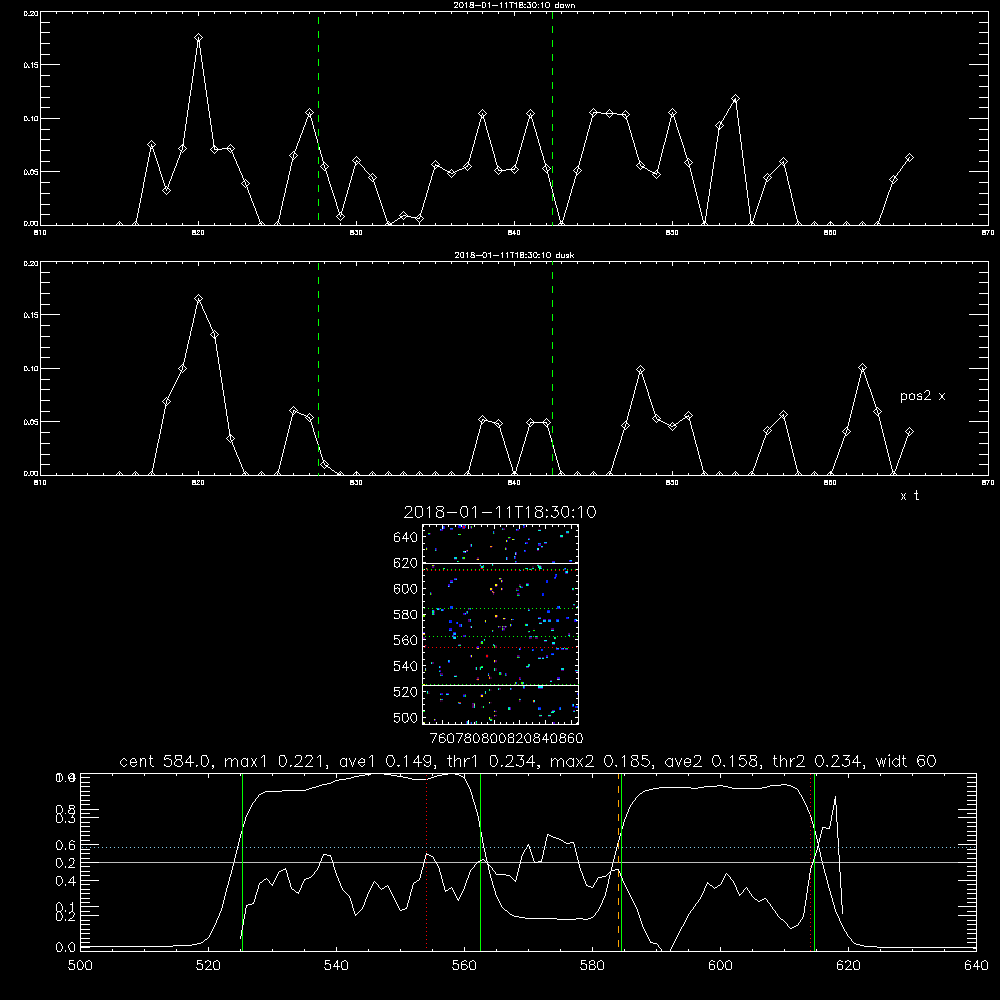Click the left green dashed line in dusk plot
The height and width of the screenshot is (1000, 1000).
pos(319,369)
